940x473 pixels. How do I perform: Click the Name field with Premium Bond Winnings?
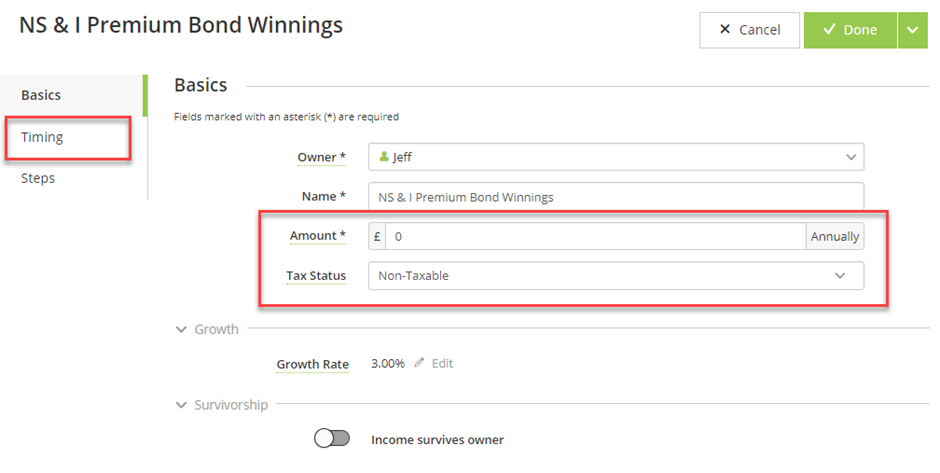point(616,197)
